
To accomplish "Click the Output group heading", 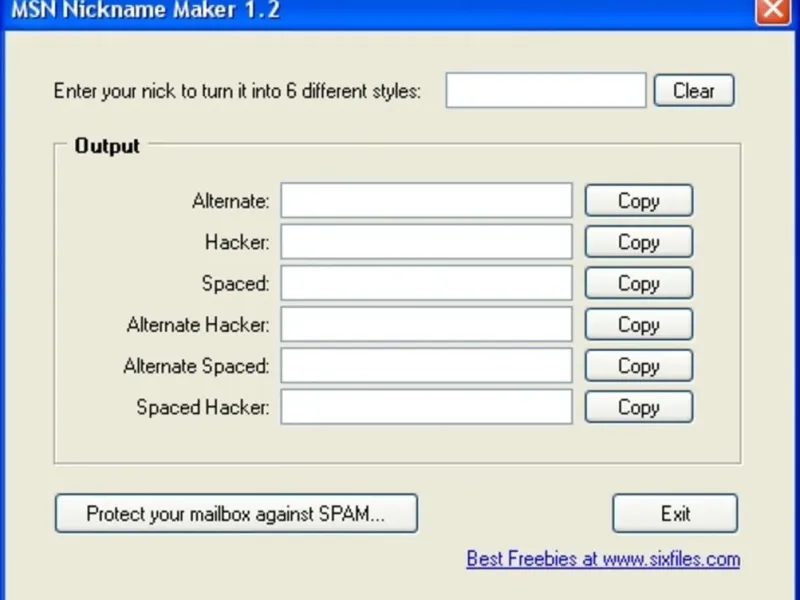I will tap(107, 146).
